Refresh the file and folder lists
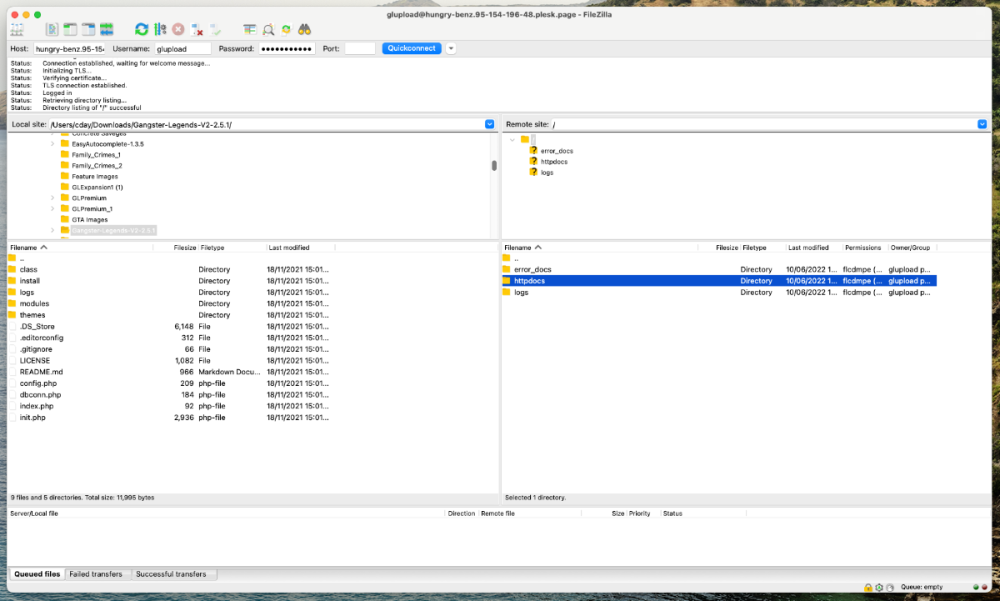The height and width of the screenshot is (601, 1000). click(141, 30)
